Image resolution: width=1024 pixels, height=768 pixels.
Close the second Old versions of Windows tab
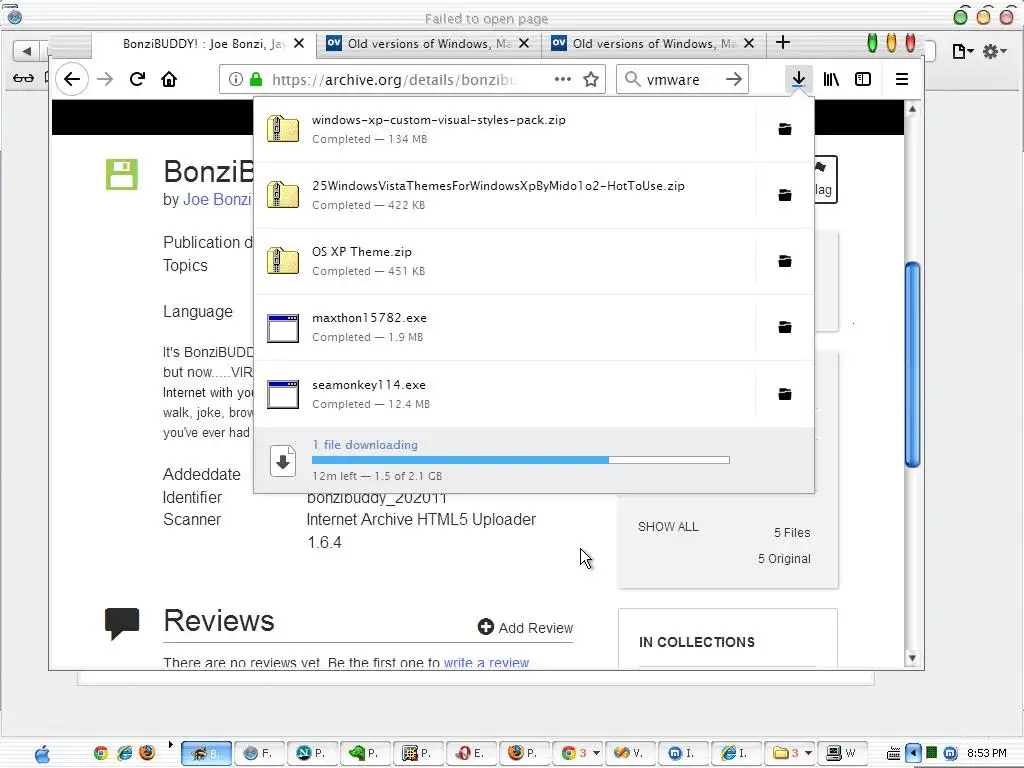pyautogui.click(x=749, y=44)
